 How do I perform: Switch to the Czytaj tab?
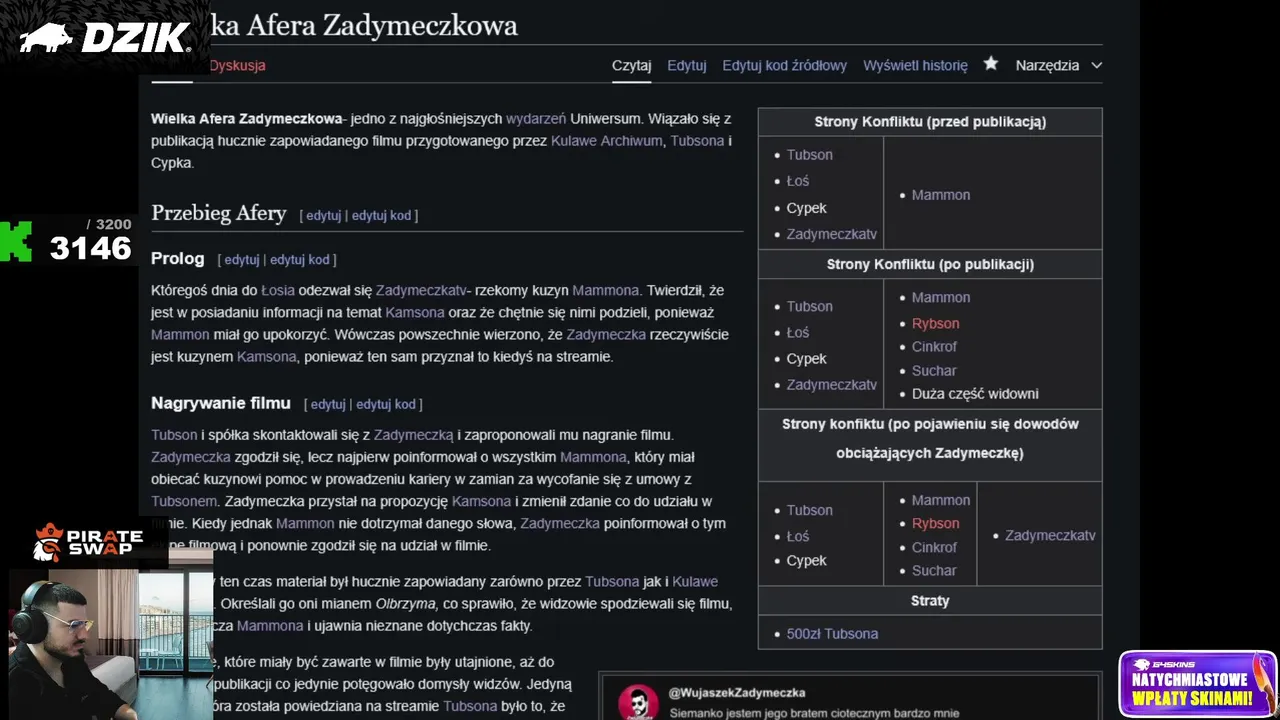click(x=631, y=65)
